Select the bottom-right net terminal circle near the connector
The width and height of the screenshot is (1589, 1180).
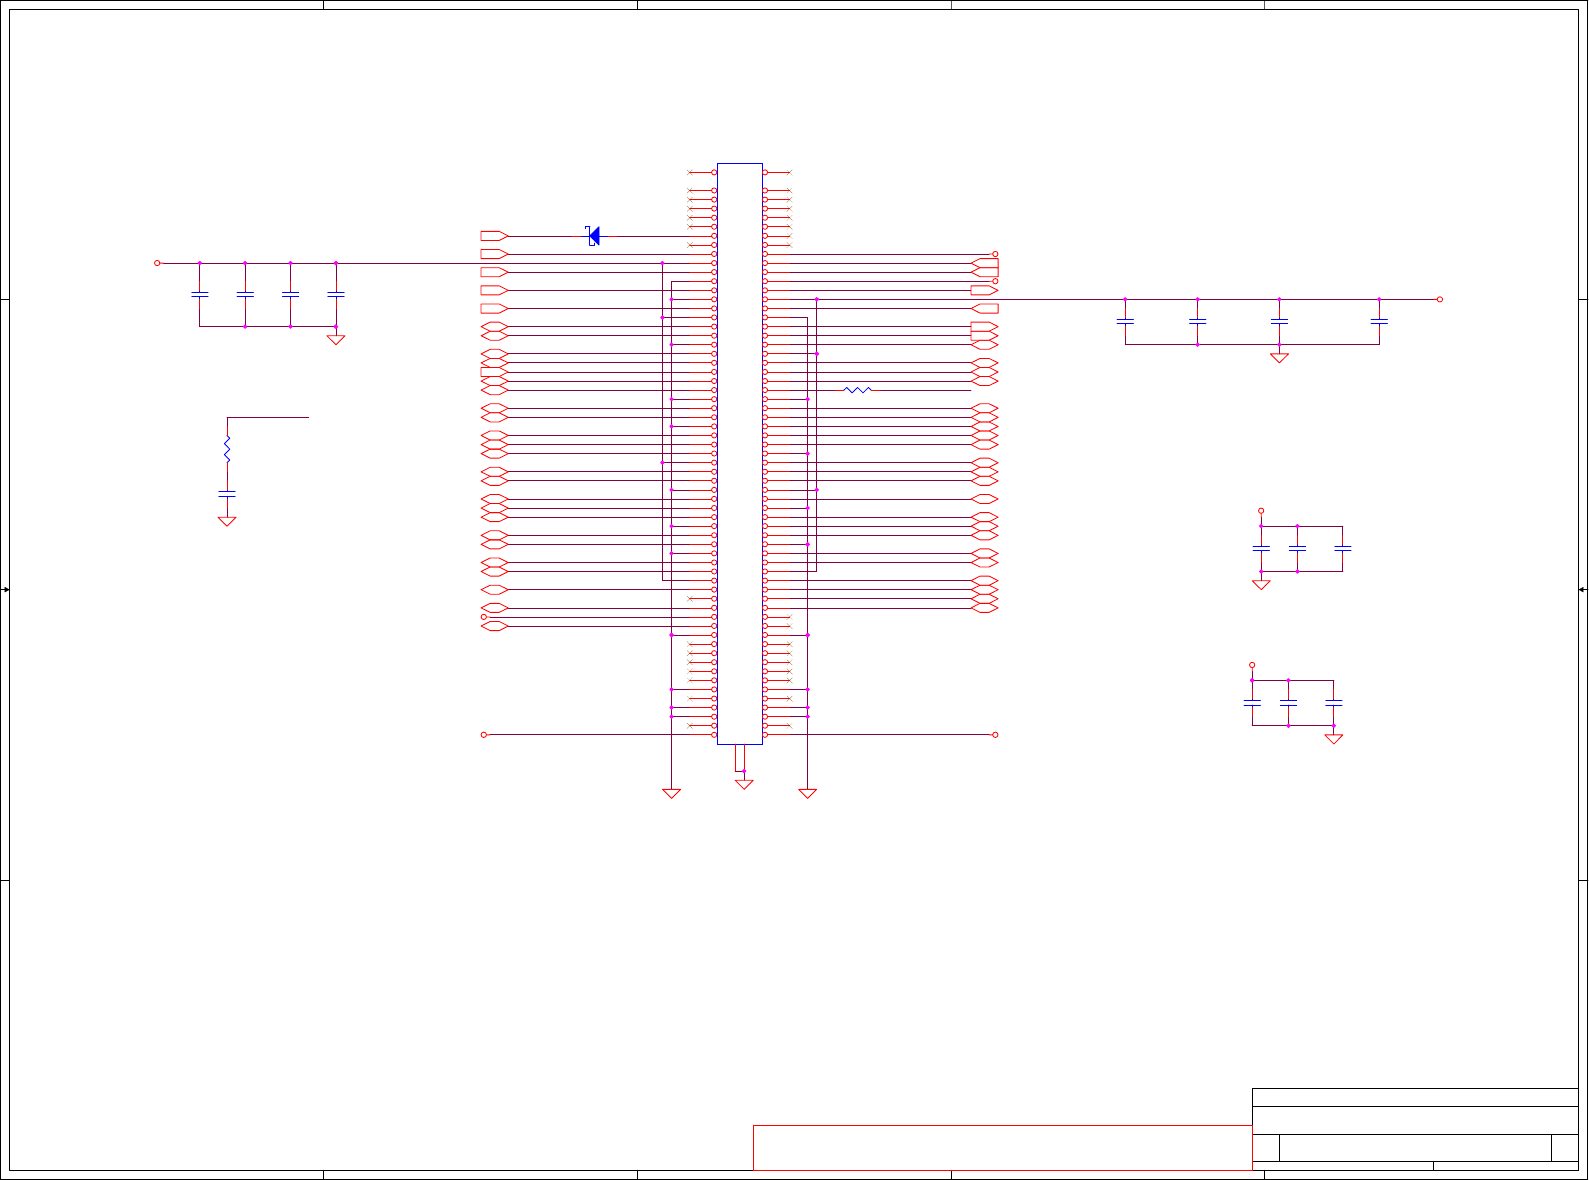(x=995, y=735)
